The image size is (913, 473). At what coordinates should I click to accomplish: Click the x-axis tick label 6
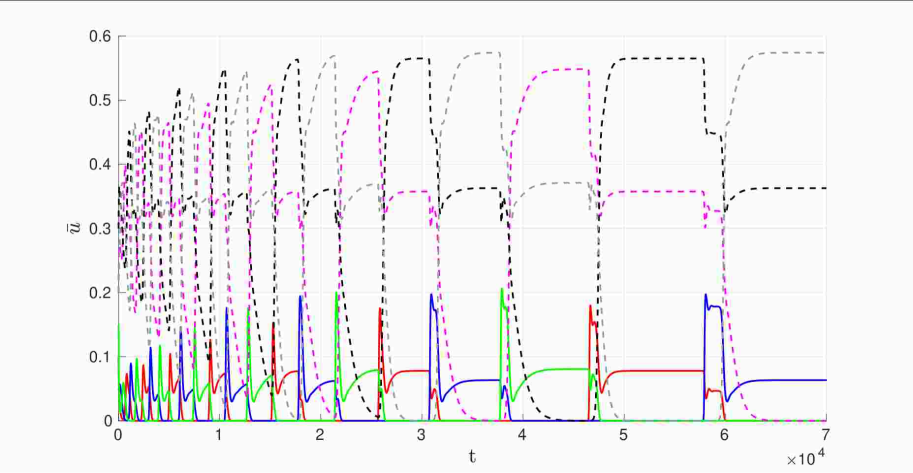click(x=724, y=435)
